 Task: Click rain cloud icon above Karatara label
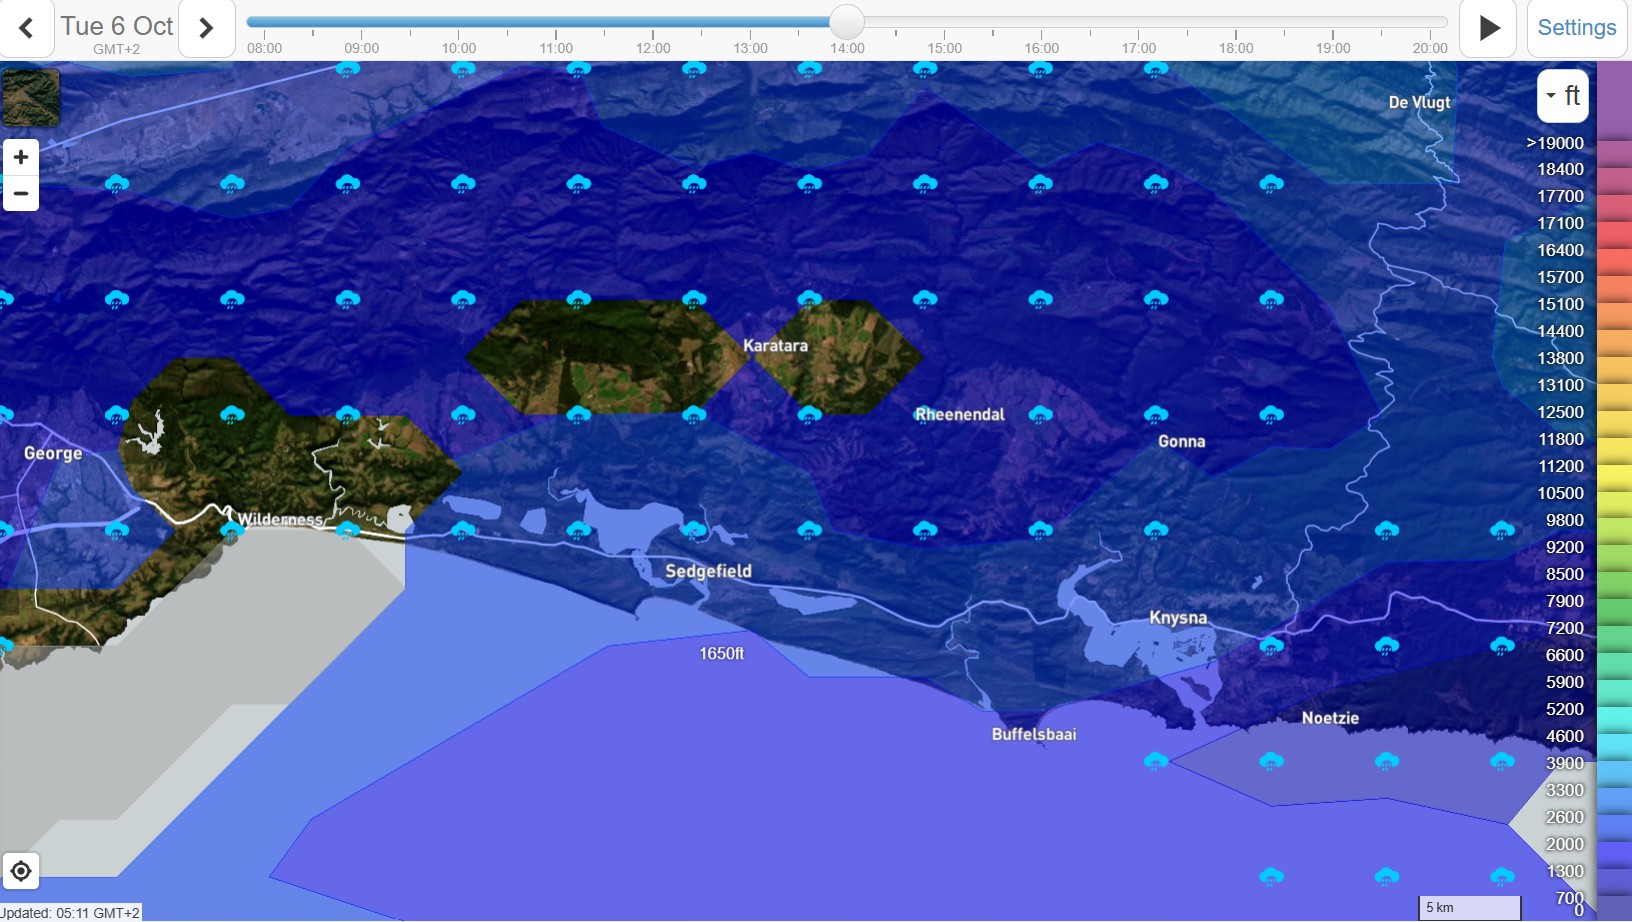(x=810, y=299)
